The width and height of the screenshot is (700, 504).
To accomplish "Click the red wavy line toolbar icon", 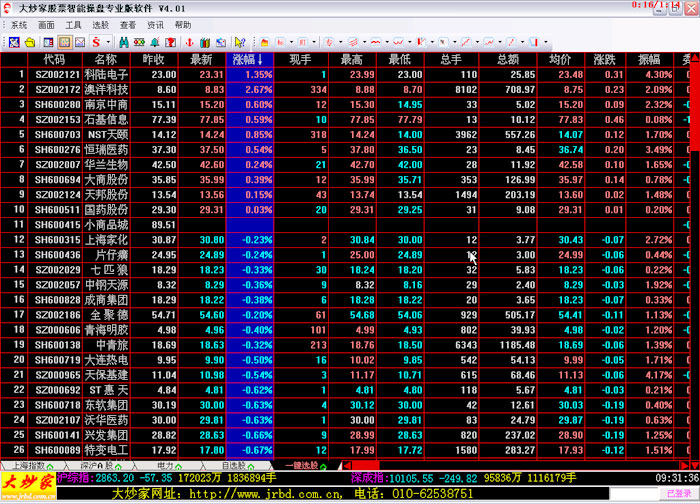I will point(375,42).
